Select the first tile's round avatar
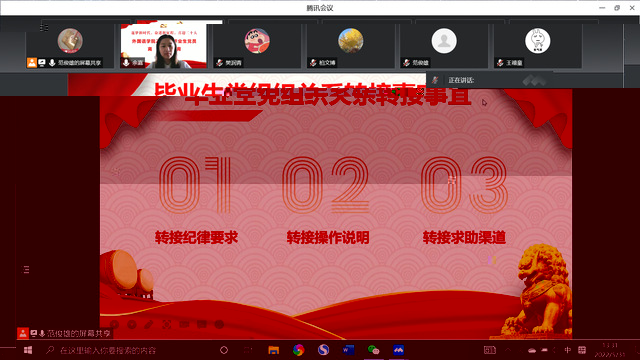This screenshot has width=640, height=360. [x=70, y=41]
